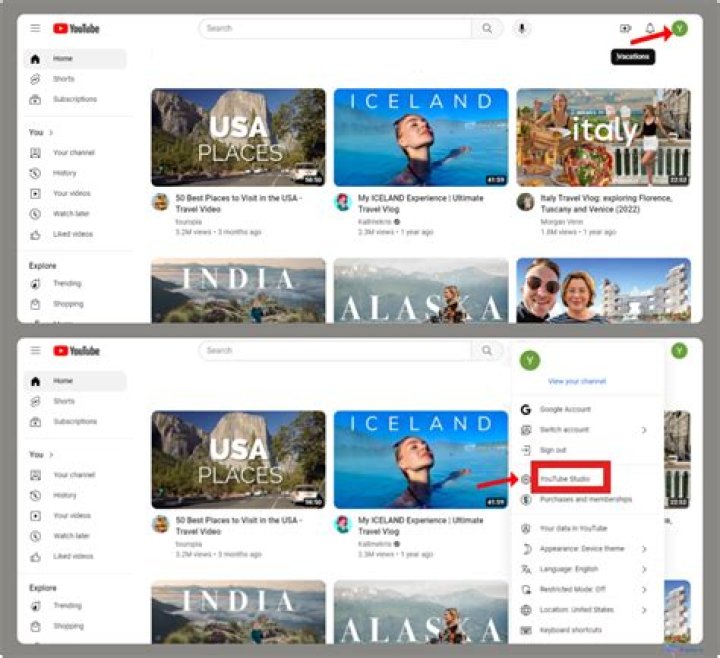Expand the Appearance: Device theme chevron
The image size is (720, 658).
coord(644,549)
